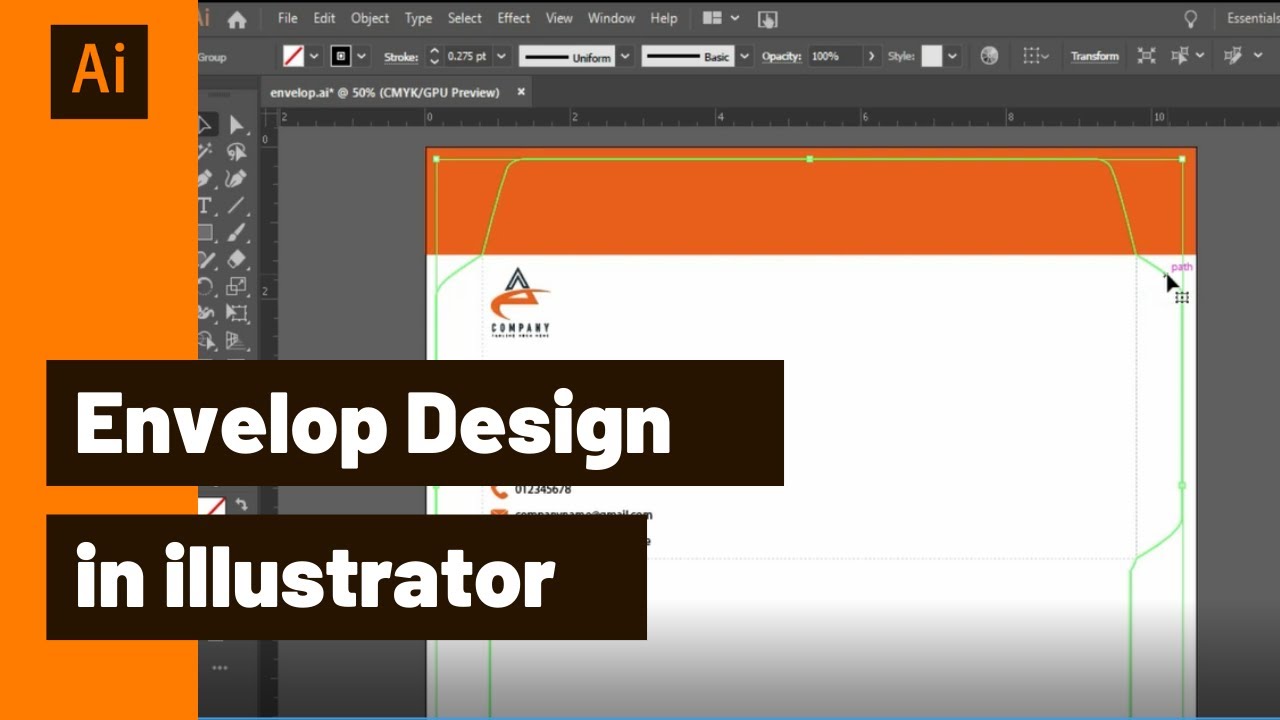Click the company logo on the artboard
This screenshot has height=720, width=1280.
[x=520, y=304]
